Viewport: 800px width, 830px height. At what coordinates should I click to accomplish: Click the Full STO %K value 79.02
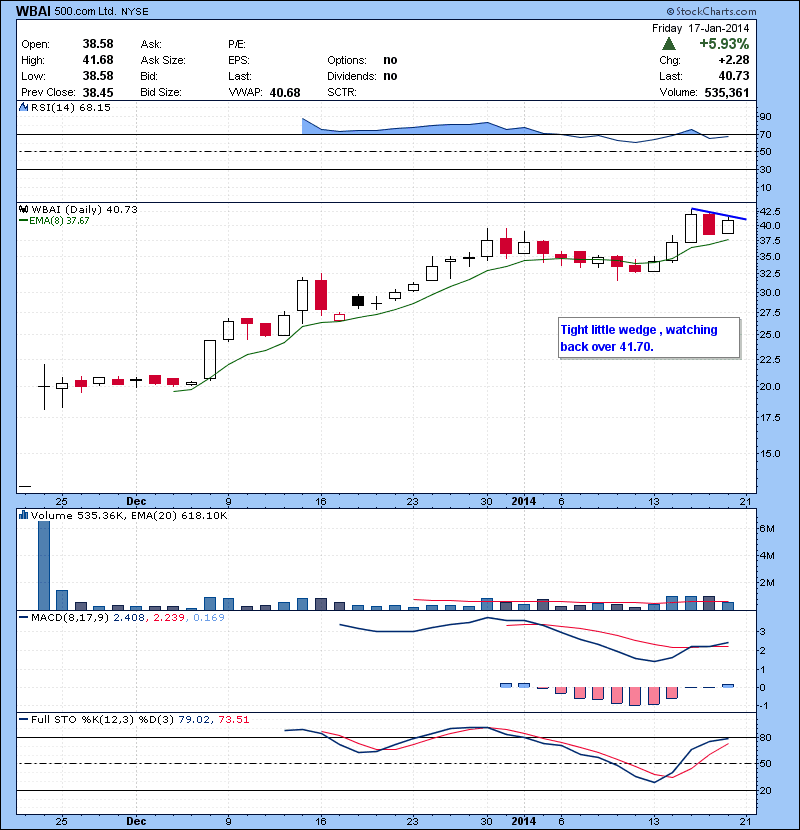coord(193,719)
